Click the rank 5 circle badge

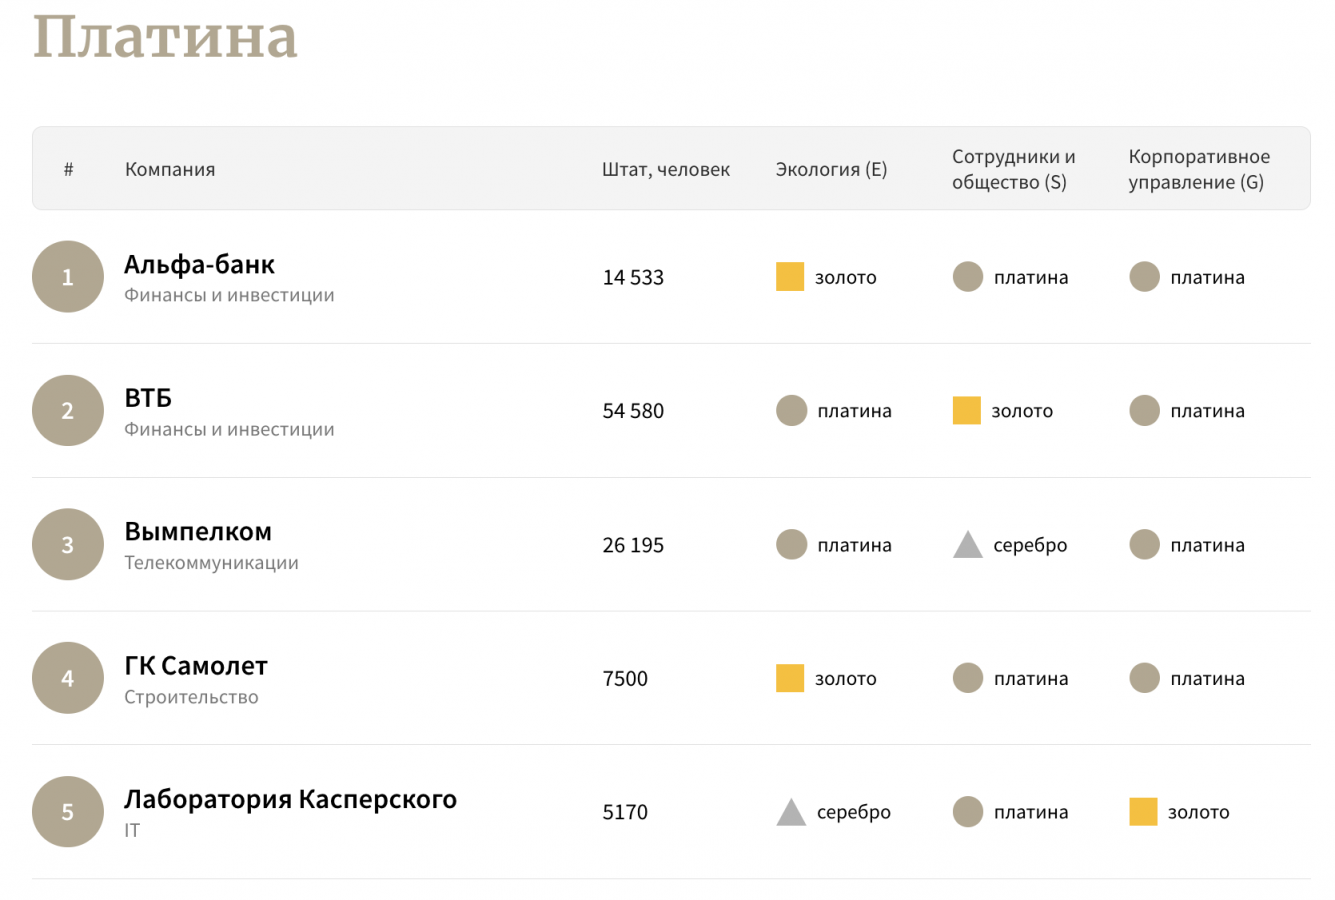pyautogui.click(x=68, y=812)
